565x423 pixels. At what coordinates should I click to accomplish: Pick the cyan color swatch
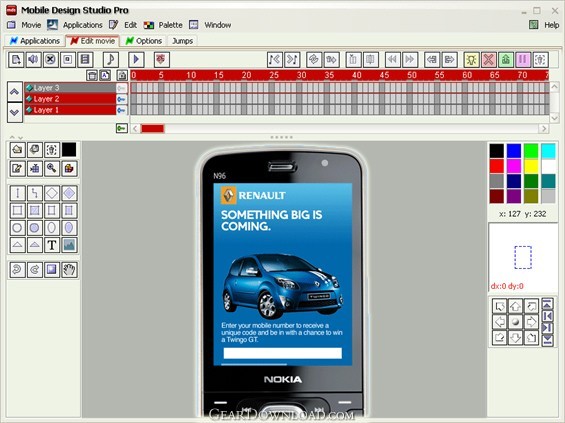coord(548,151)
